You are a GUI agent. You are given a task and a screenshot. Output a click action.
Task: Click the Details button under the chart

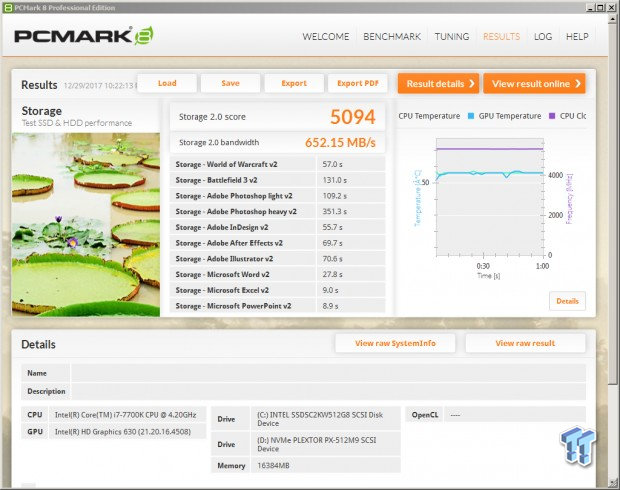[x=567, y=301]
